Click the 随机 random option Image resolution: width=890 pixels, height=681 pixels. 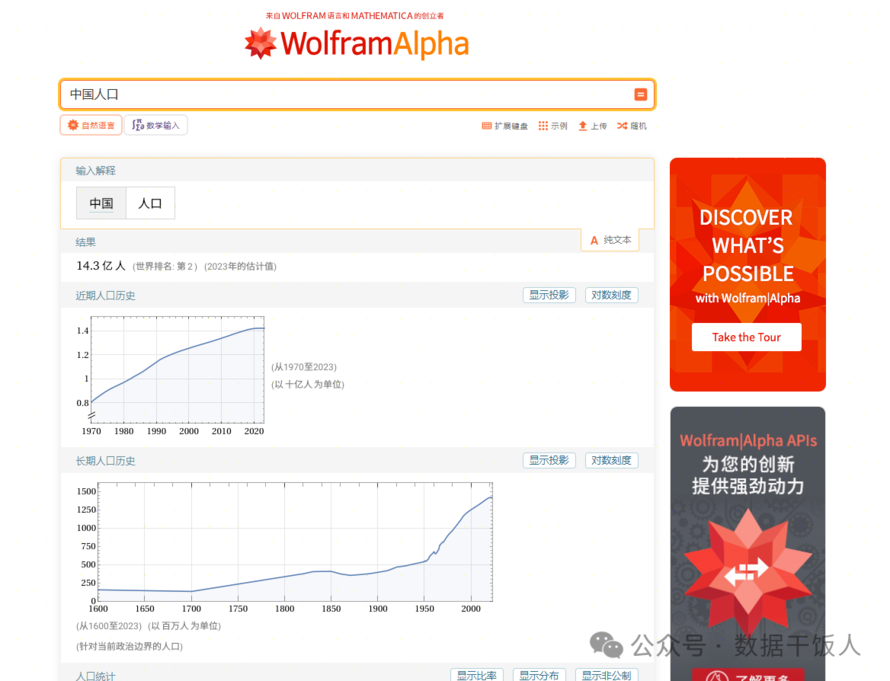(x=632, y=126)
